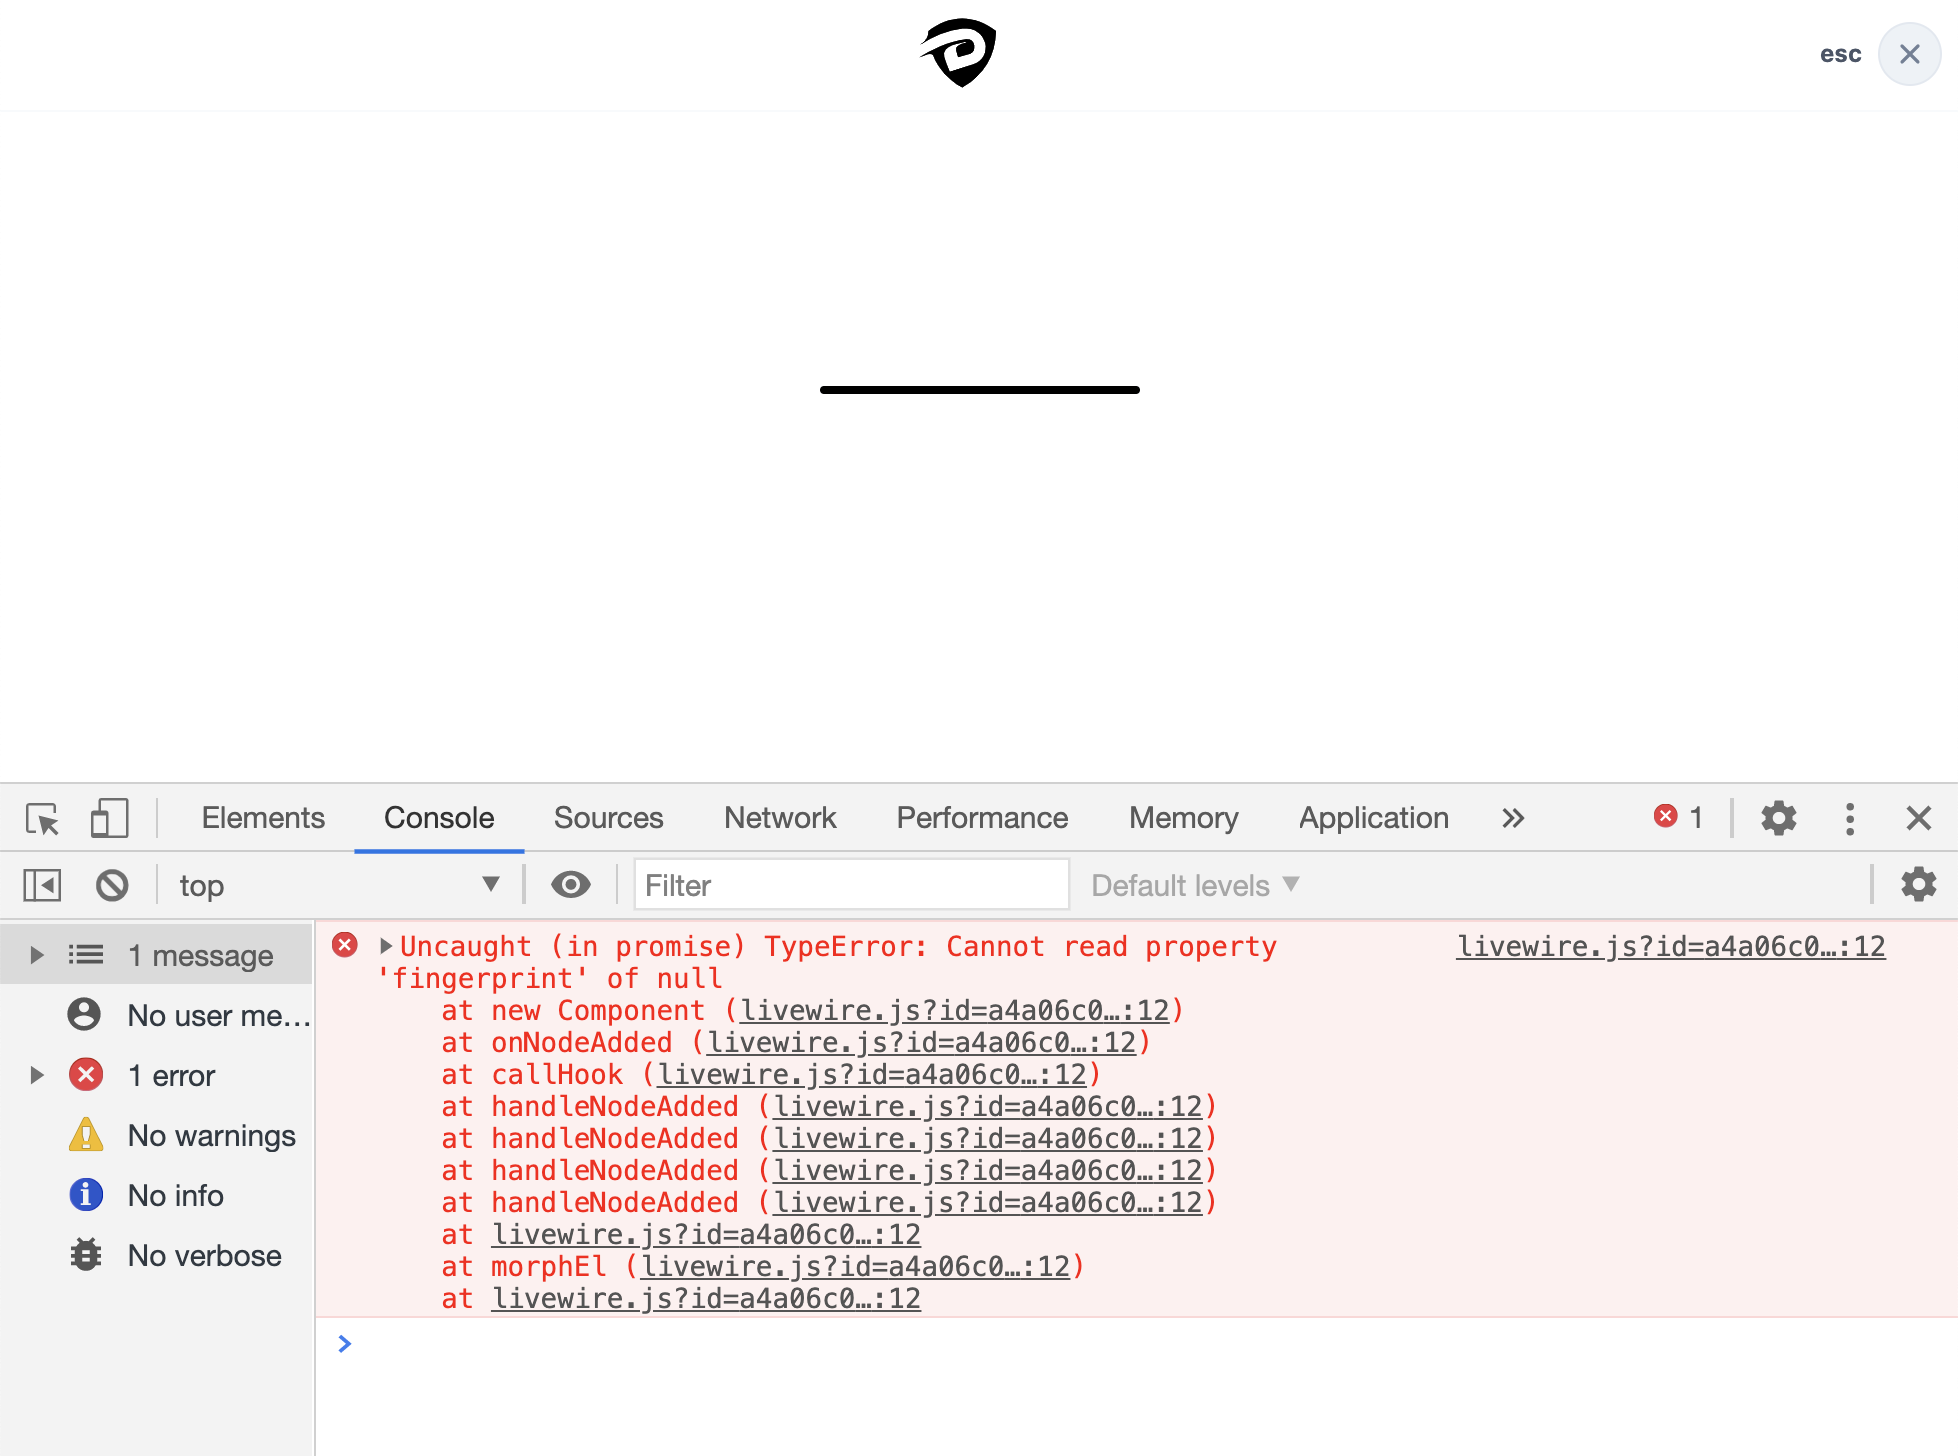Select the 'No verbose' filter category
The image size is (1958, 1456).
click(x=204, y=1255)
